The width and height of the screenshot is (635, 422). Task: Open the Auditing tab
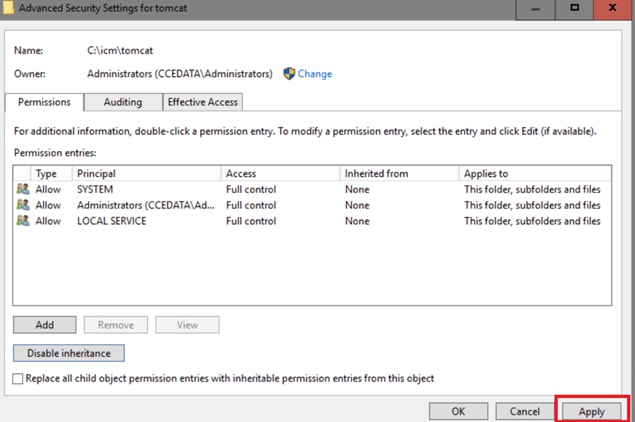[123, 102]
